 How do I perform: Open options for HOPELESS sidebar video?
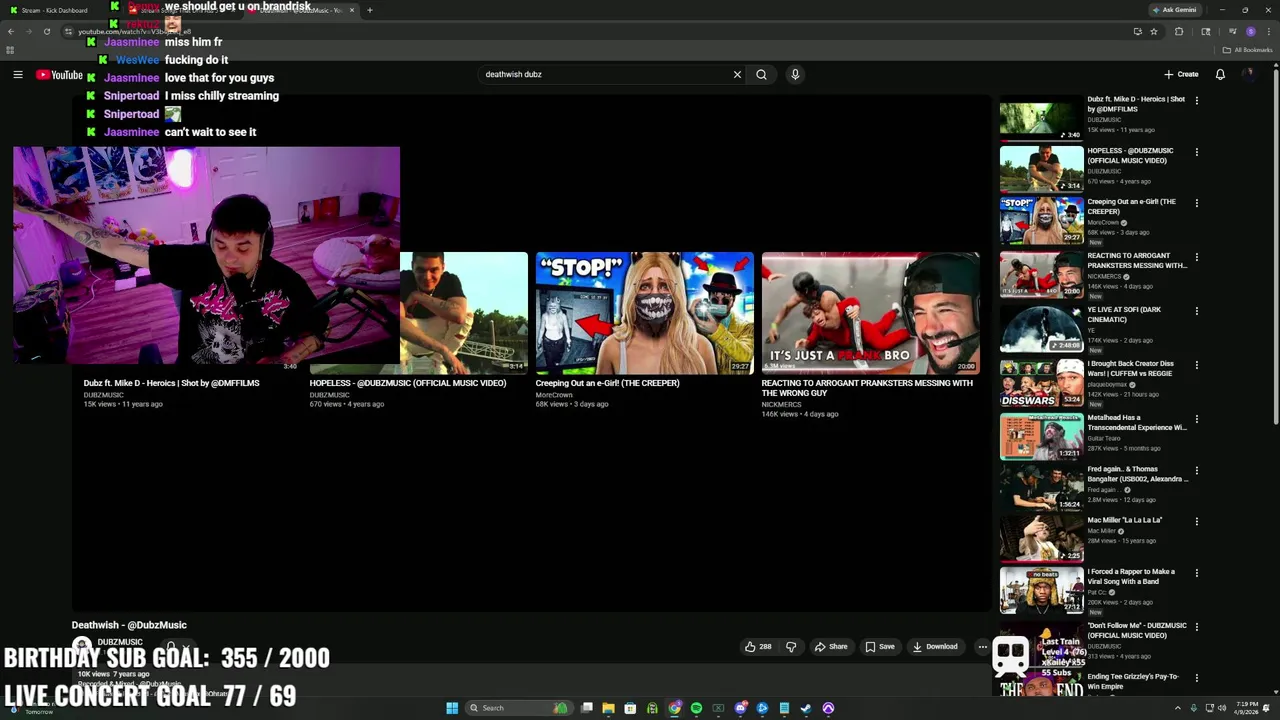pyautogui.click(x=1196, y=152)
